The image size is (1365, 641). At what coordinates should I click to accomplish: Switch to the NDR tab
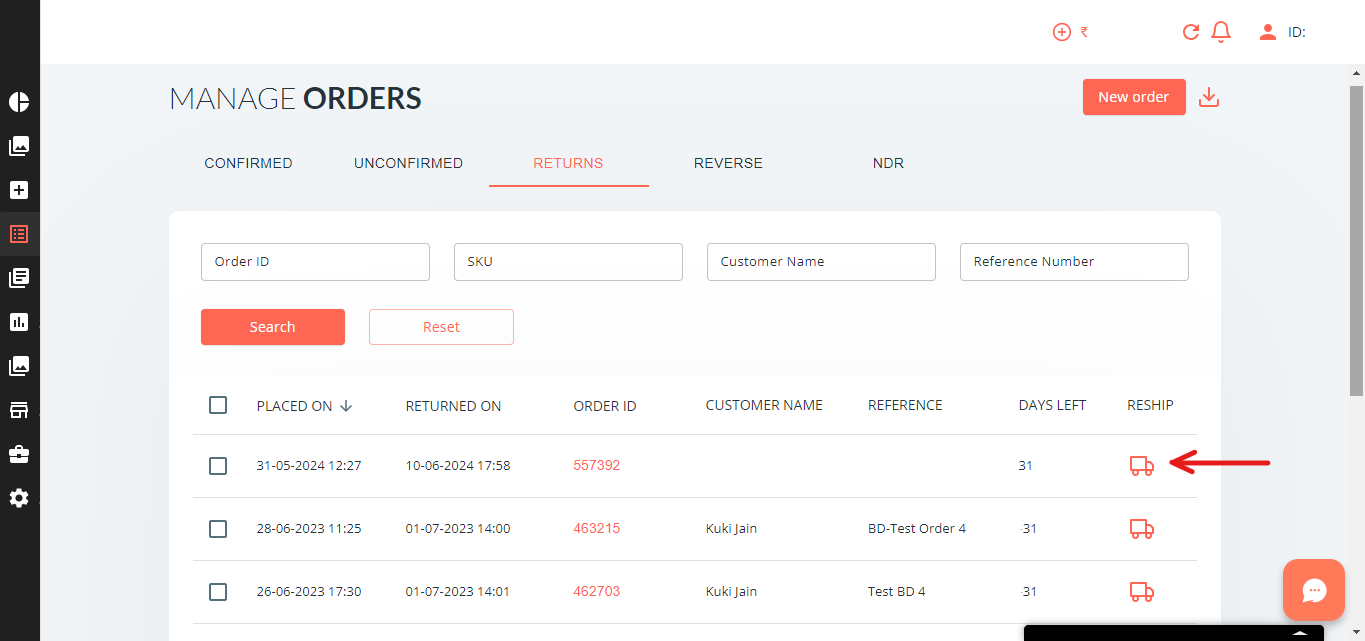(x=888, y=163)
